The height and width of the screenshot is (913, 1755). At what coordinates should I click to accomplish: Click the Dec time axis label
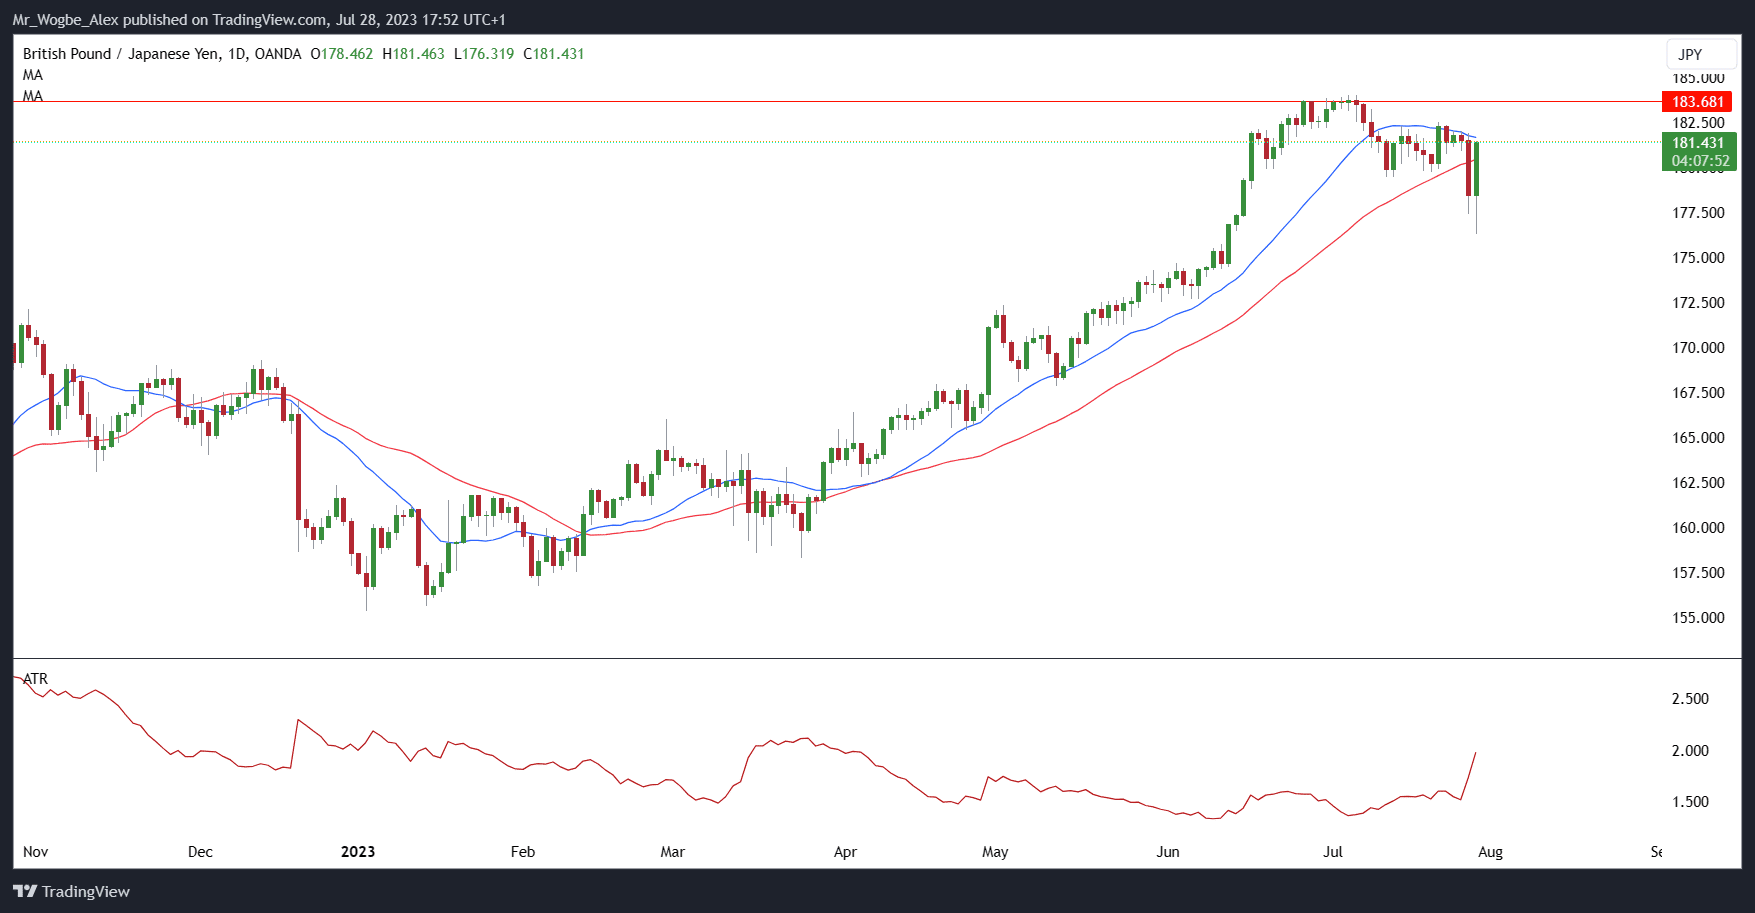(x=200, y=851)
